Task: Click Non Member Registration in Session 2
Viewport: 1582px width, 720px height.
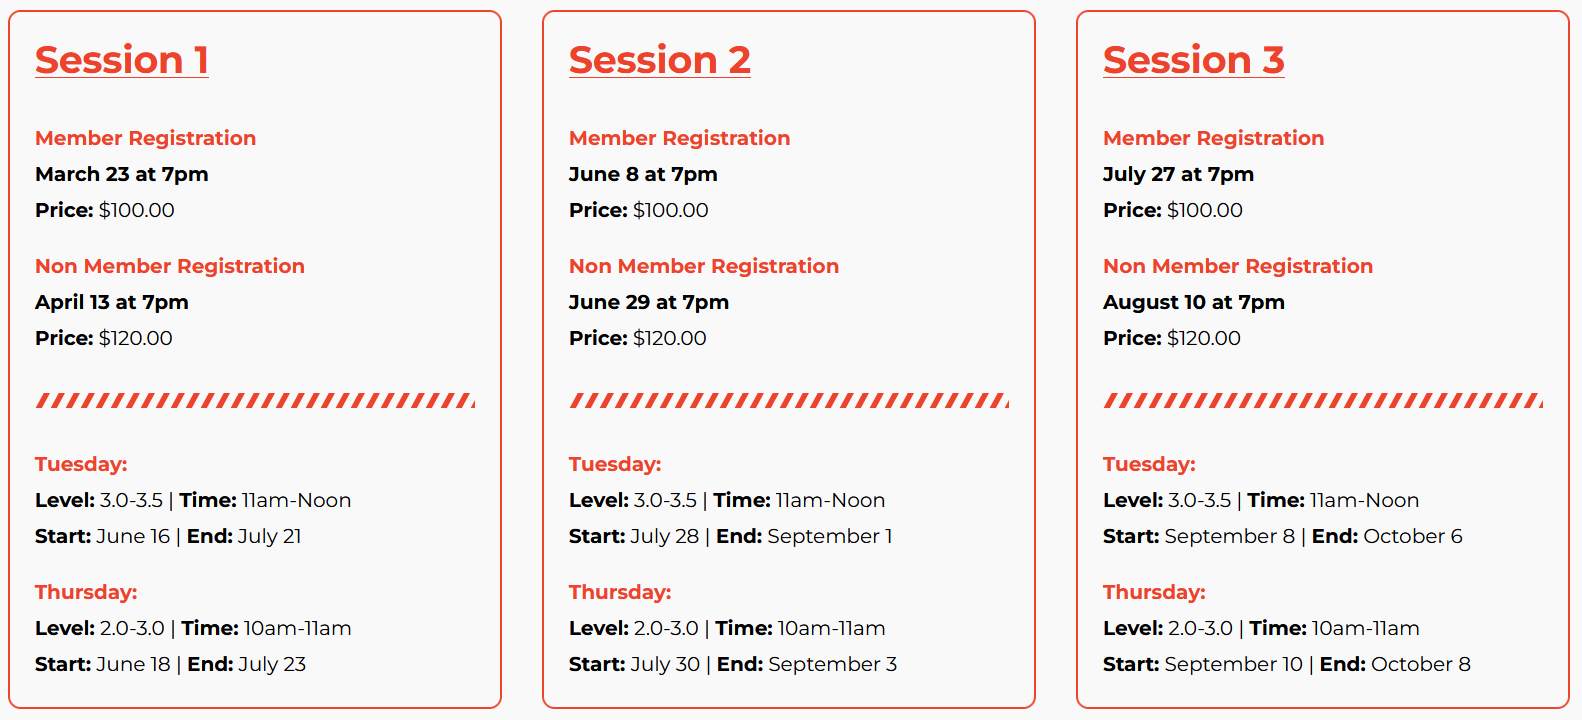Action: point(703,266)
